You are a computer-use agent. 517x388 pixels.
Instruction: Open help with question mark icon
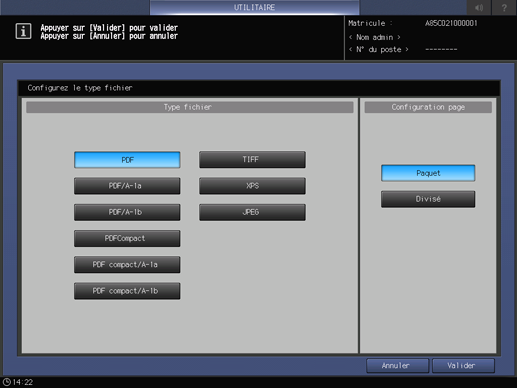point(504,7)
